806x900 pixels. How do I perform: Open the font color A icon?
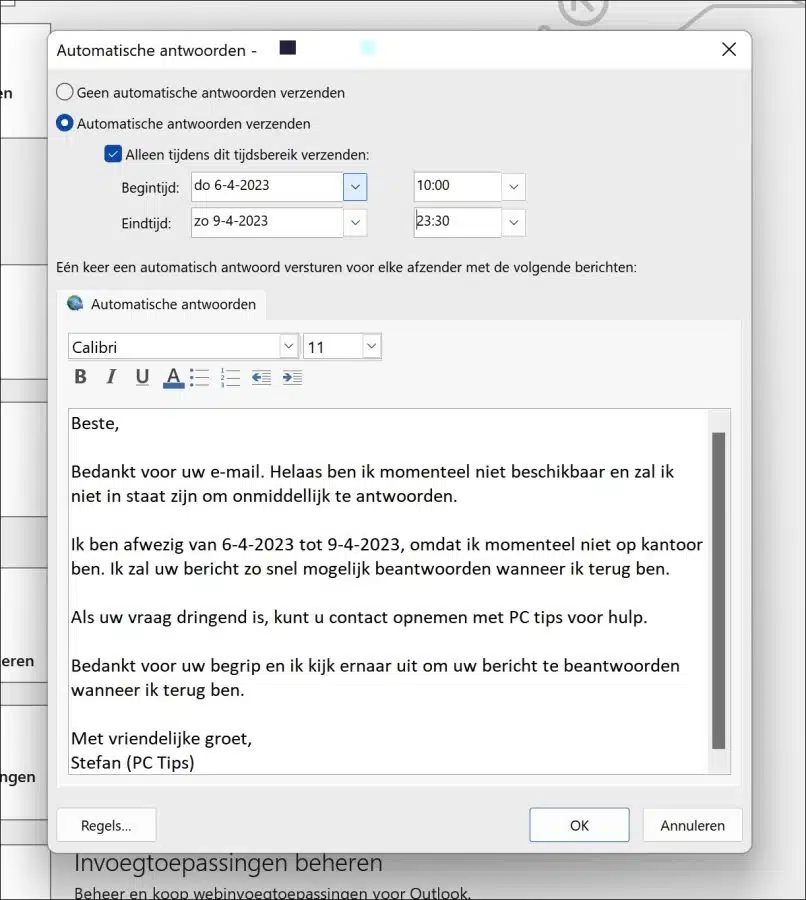[x=173, y=377]
